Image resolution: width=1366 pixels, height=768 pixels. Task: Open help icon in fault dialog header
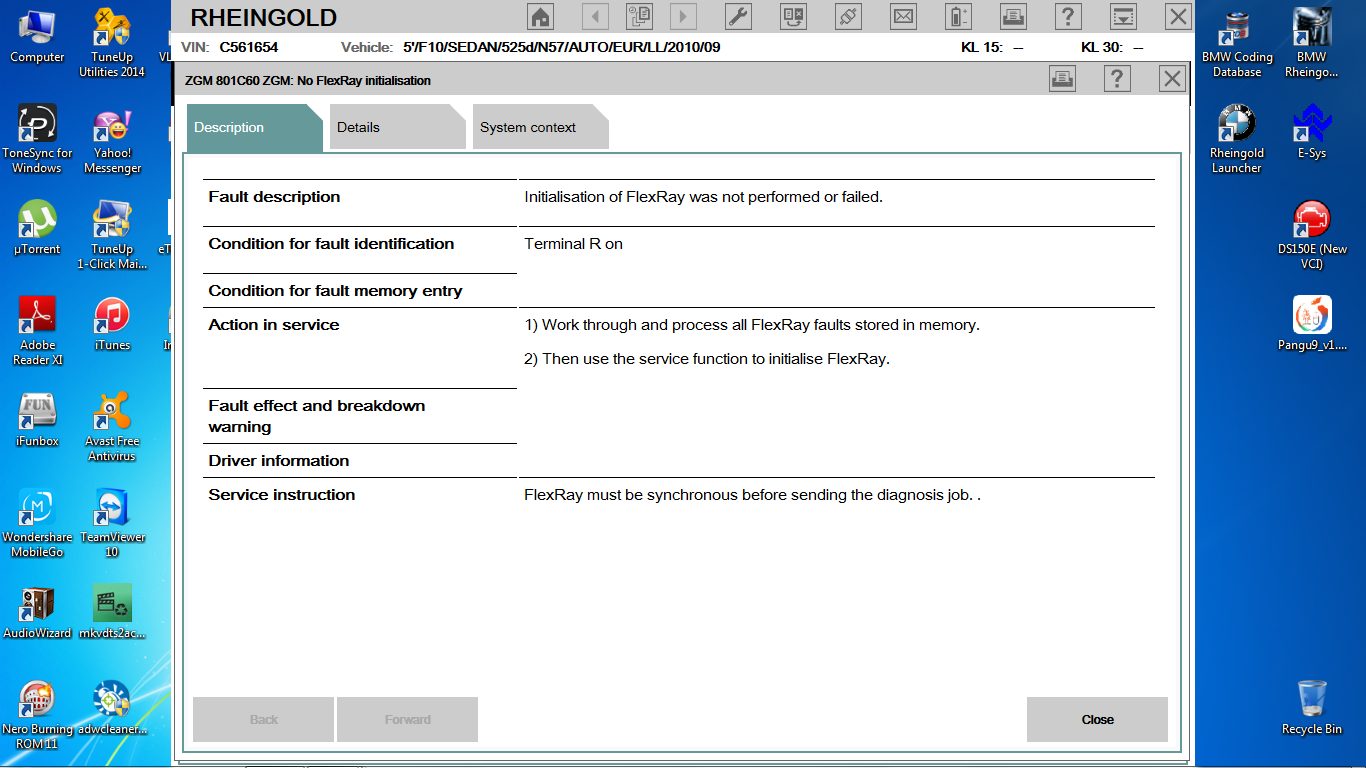point(1118,79)
